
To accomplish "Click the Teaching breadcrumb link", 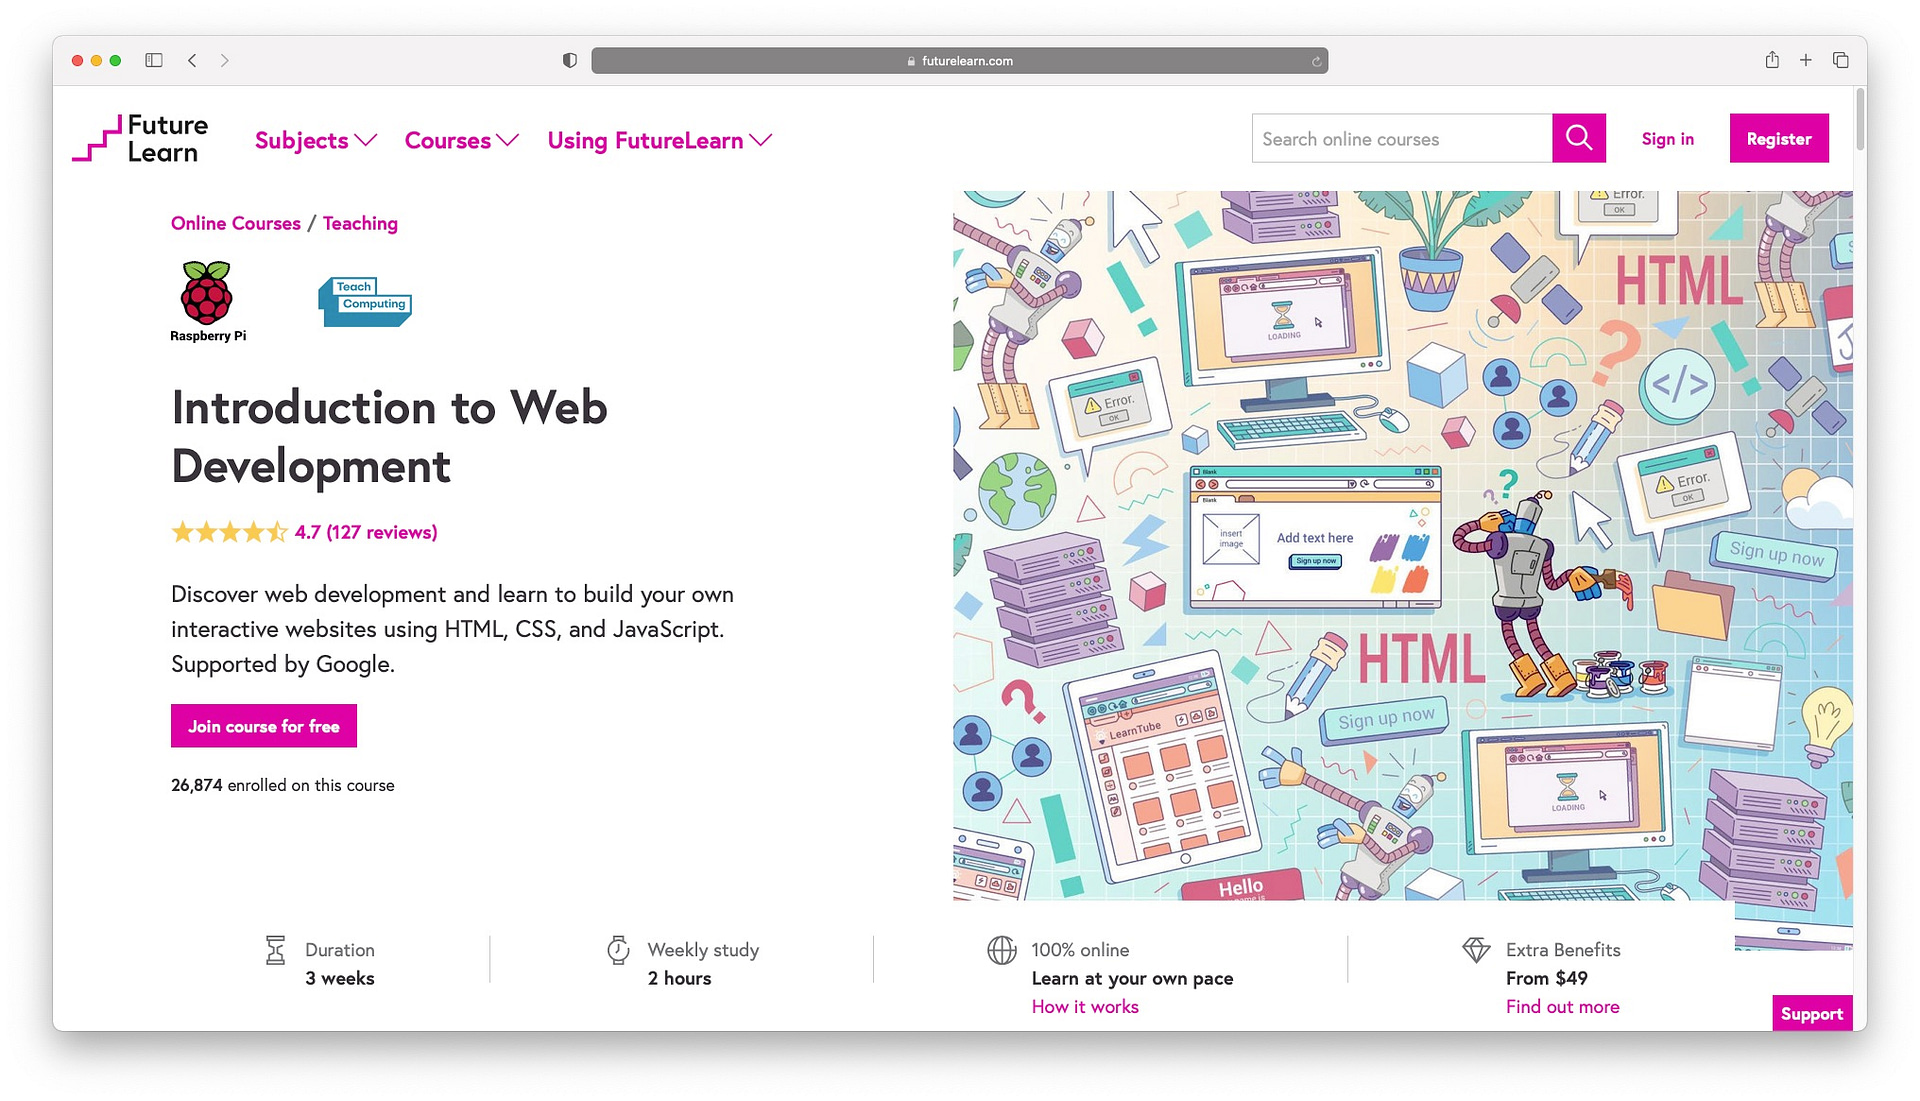I will click(x=360, y=223).
